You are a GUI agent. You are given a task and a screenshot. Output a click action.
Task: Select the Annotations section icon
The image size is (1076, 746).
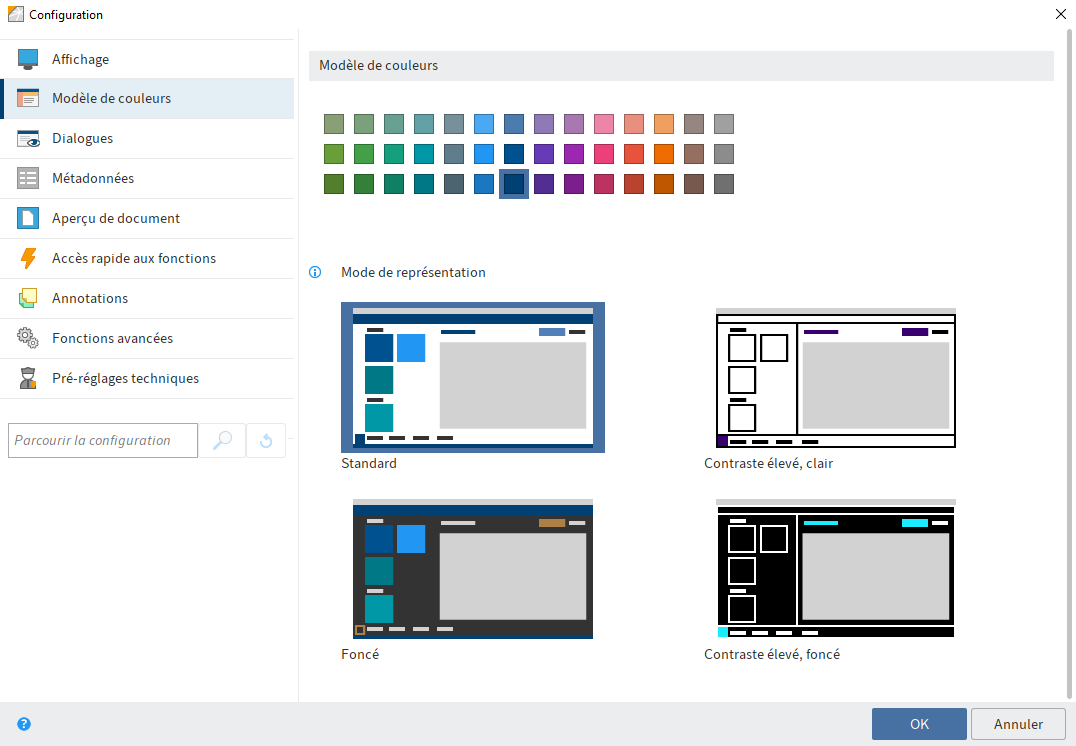click(27, 298)
